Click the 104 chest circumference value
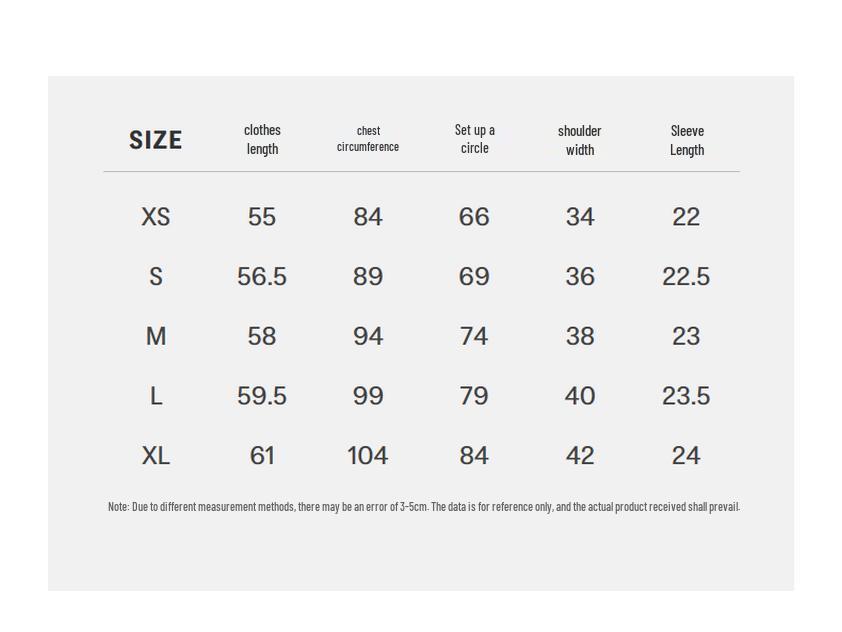842x632 pixels. tap(368, 456)
